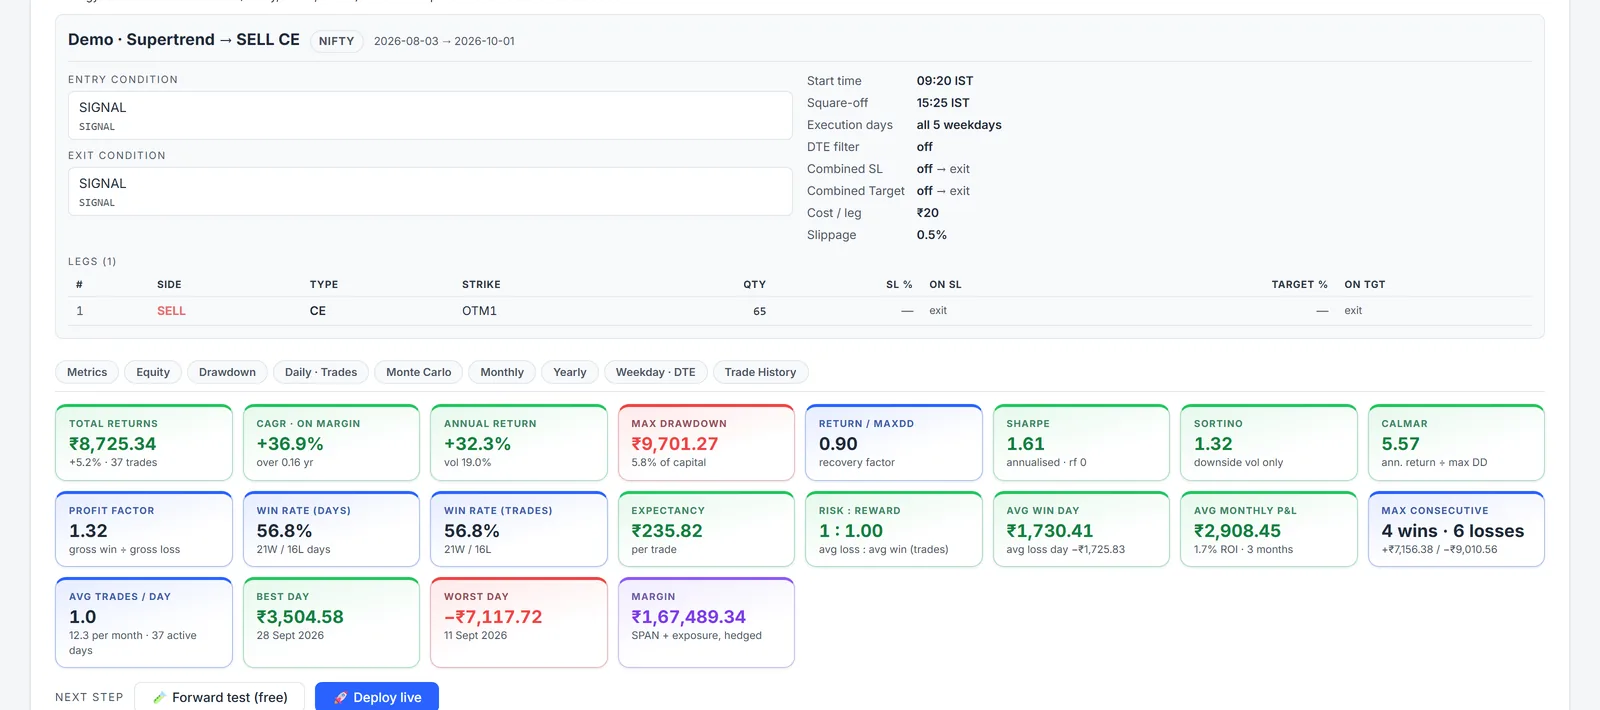Click the Margin ₹1,67,489.34 card
This screenshot has width=1600, height=710.
click(706, 622)
